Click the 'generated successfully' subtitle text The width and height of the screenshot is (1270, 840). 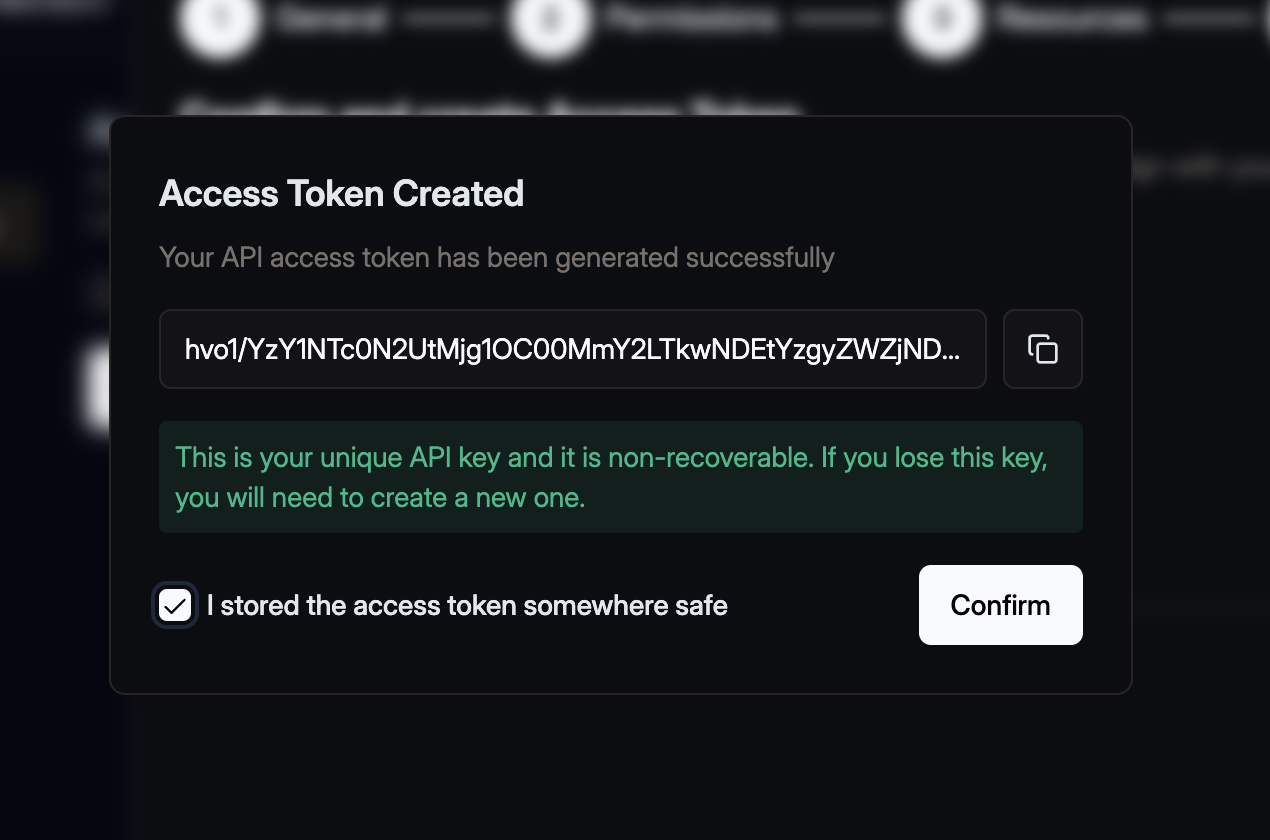(x=497, y=257)
